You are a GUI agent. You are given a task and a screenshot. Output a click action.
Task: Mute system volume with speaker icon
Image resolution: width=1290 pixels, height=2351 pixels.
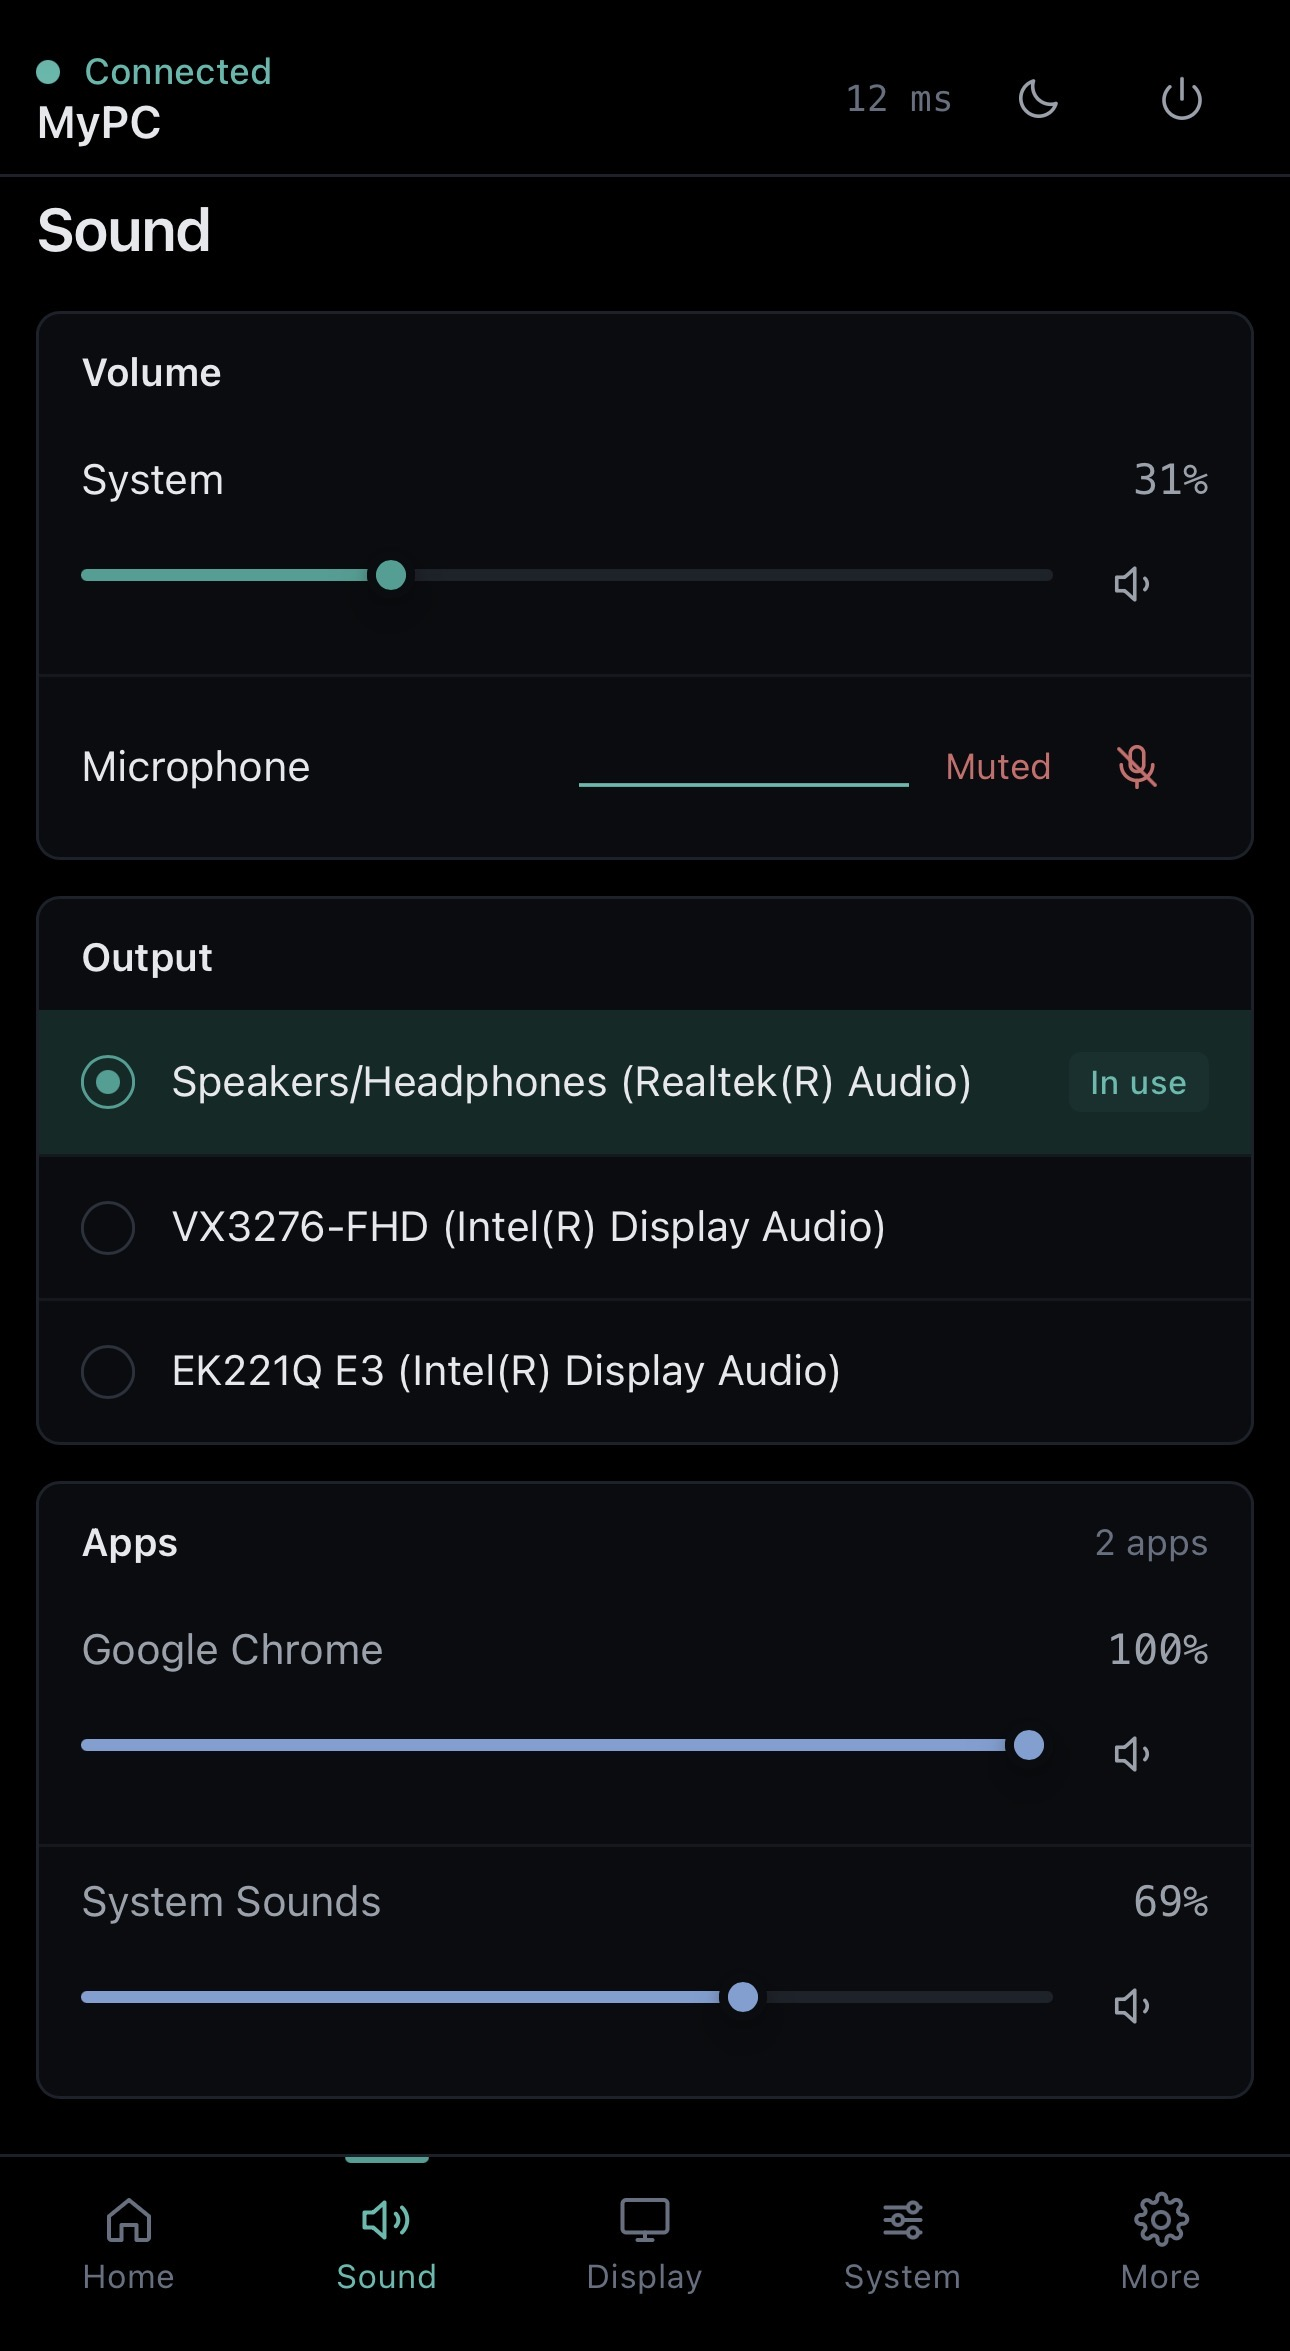[1133, 584]
